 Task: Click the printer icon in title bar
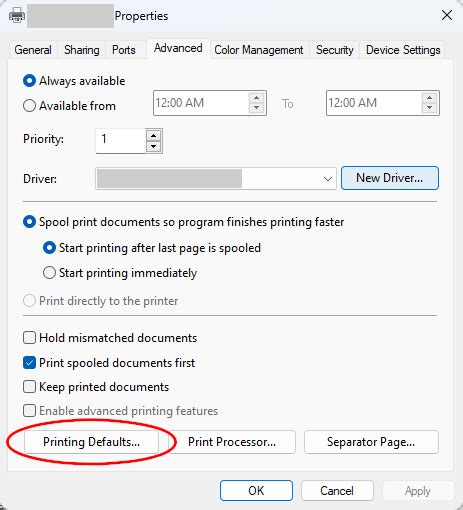17,15
